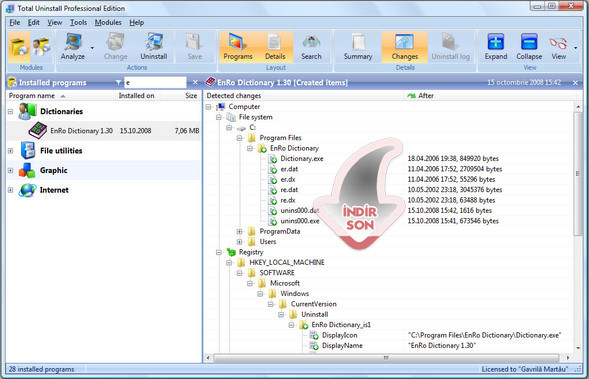The height and width of the screenshot is (379, 589).
Task: Sort by Program name column
Action: point(61,96)
